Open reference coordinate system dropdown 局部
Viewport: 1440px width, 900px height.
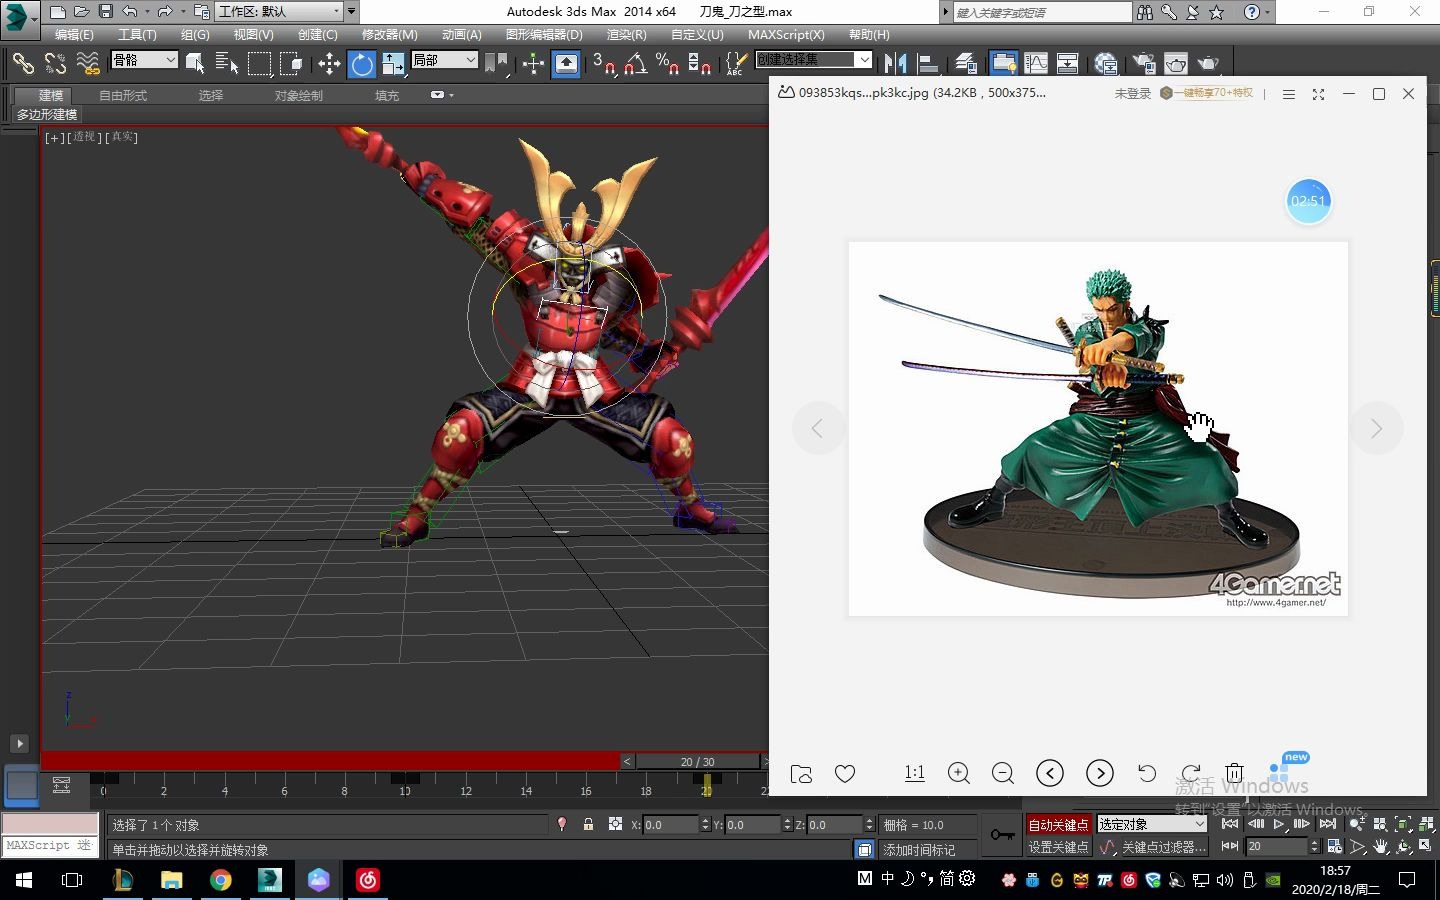[x=444, y=60]
